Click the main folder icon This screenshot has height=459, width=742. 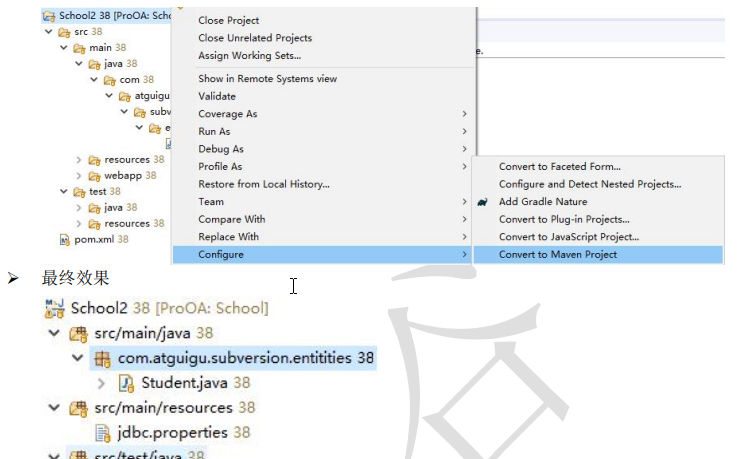(x=79, y=48)
